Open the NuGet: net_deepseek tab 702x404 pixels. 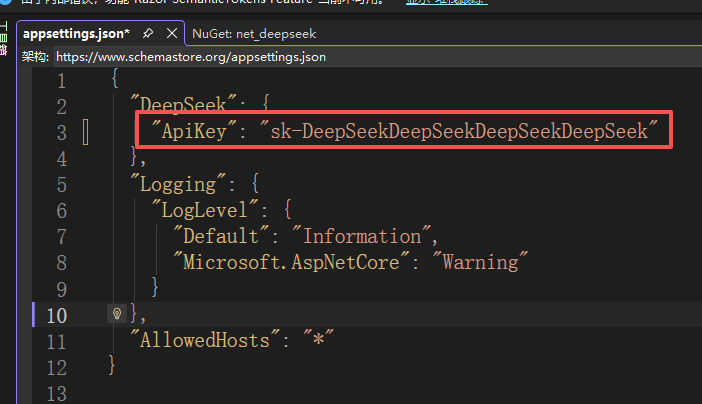254,34
